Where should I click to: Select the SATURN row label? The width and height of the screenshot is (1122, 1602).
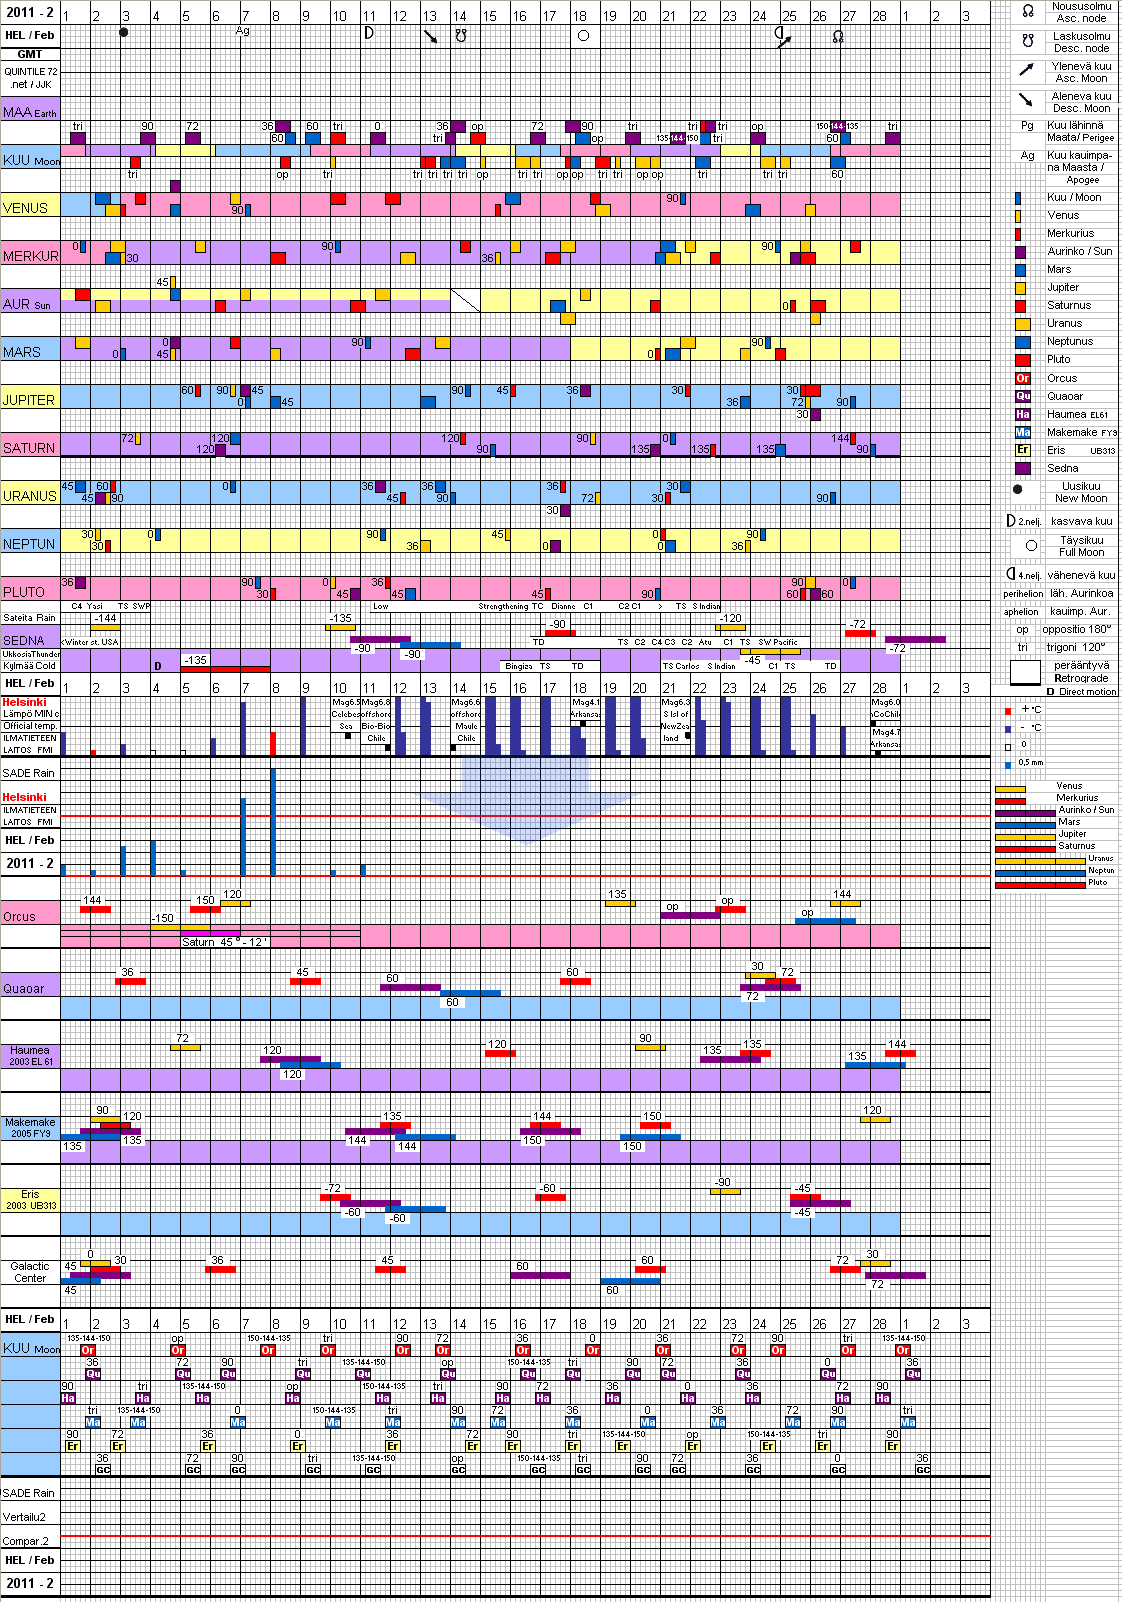tap(29, 448)
